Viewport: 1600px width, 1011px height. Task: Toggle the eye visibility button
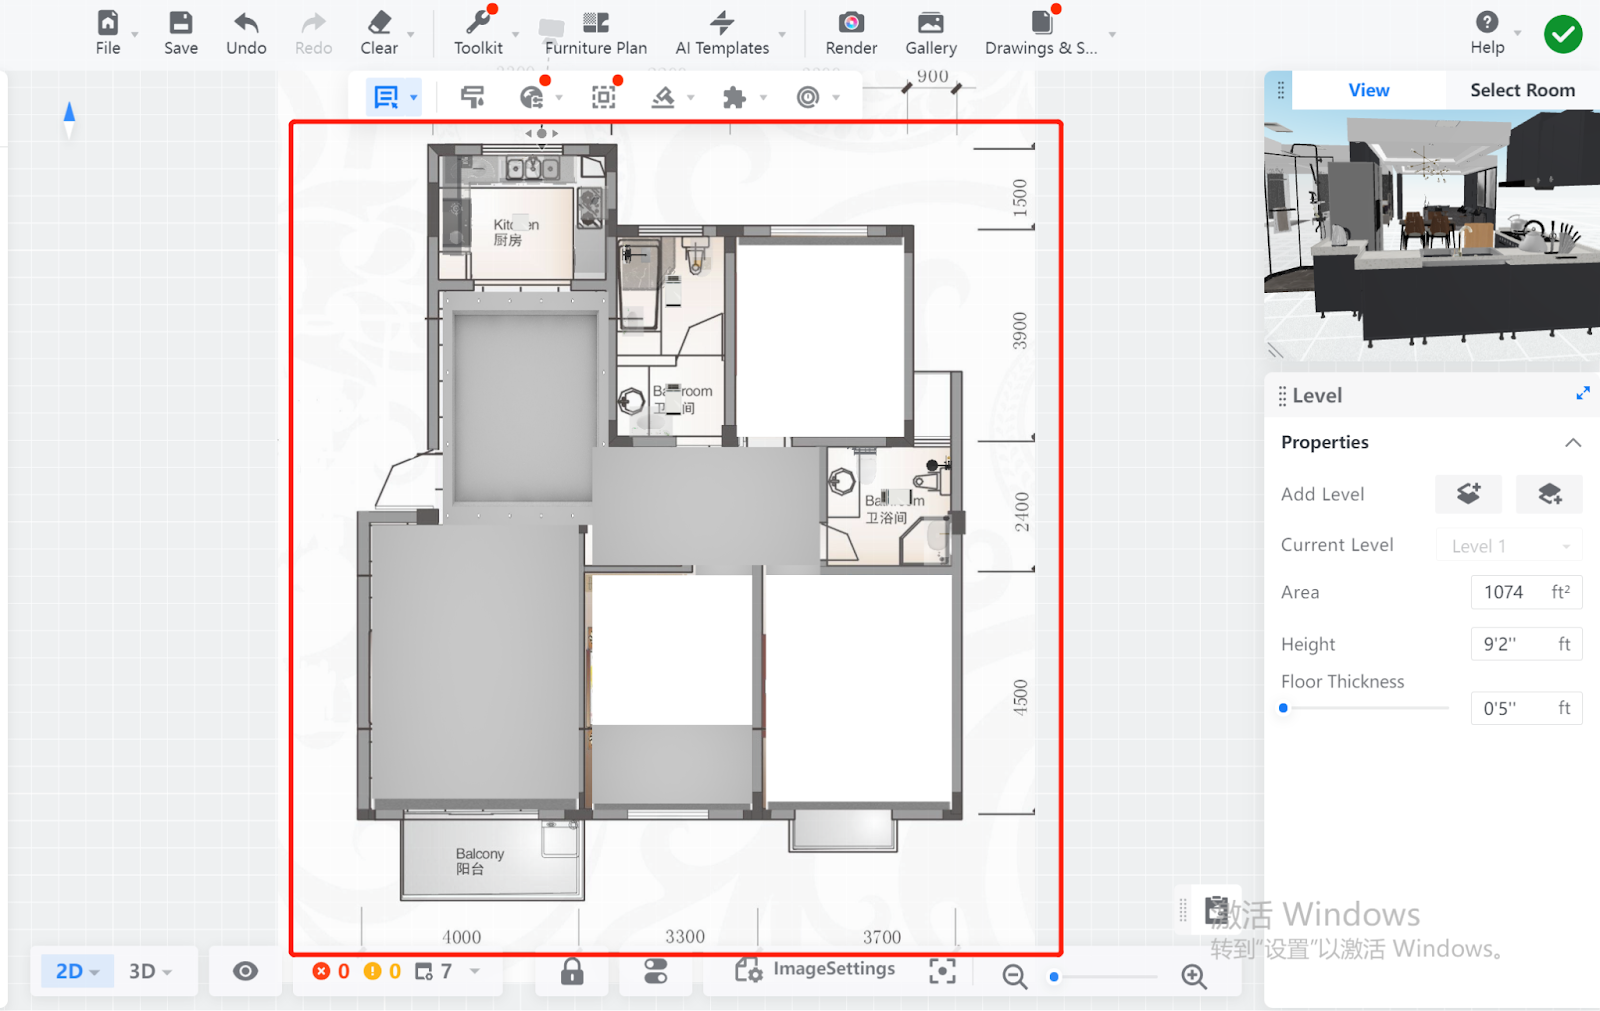click(245, 971)
